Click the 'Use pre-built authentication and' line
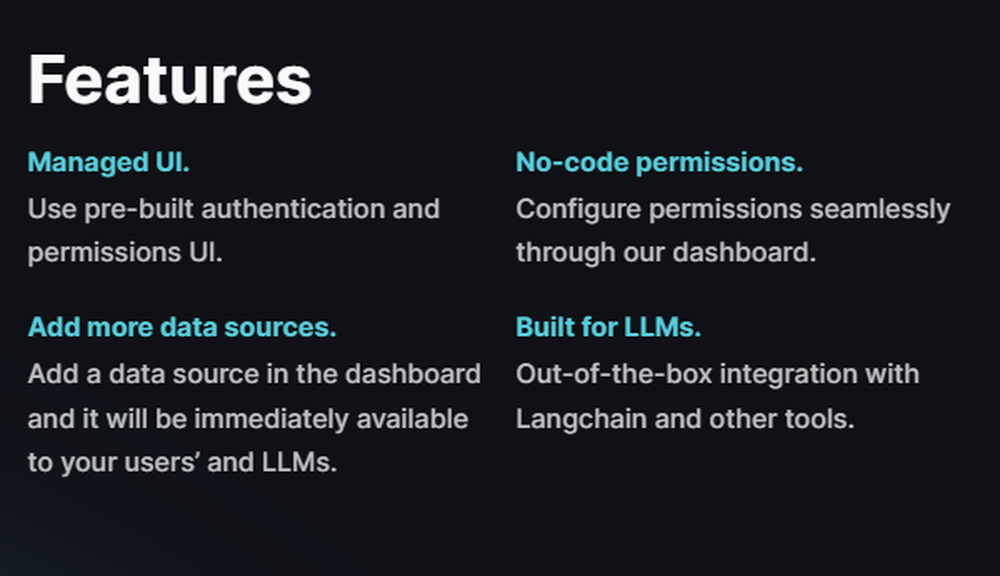 tap(233, 209)
